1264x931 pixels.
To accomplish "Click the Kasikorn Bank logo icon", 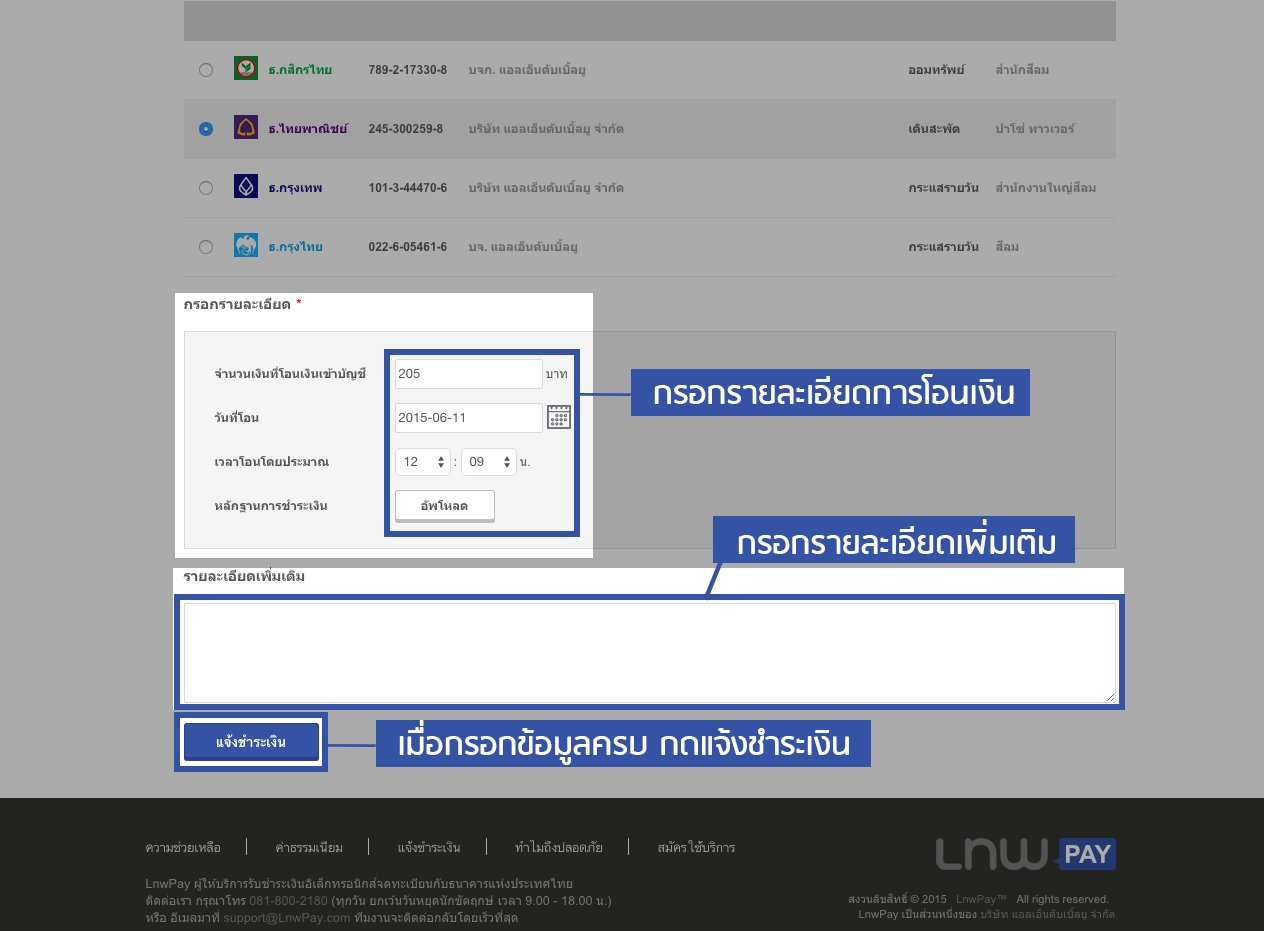I will point(246,69).
